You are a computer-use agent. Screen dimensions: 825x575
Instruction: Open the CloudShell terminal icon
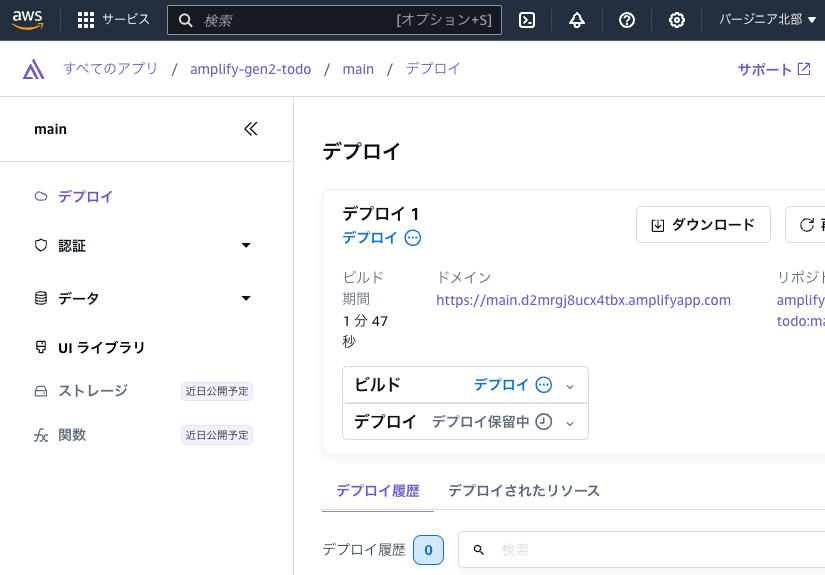coord(527,20)
